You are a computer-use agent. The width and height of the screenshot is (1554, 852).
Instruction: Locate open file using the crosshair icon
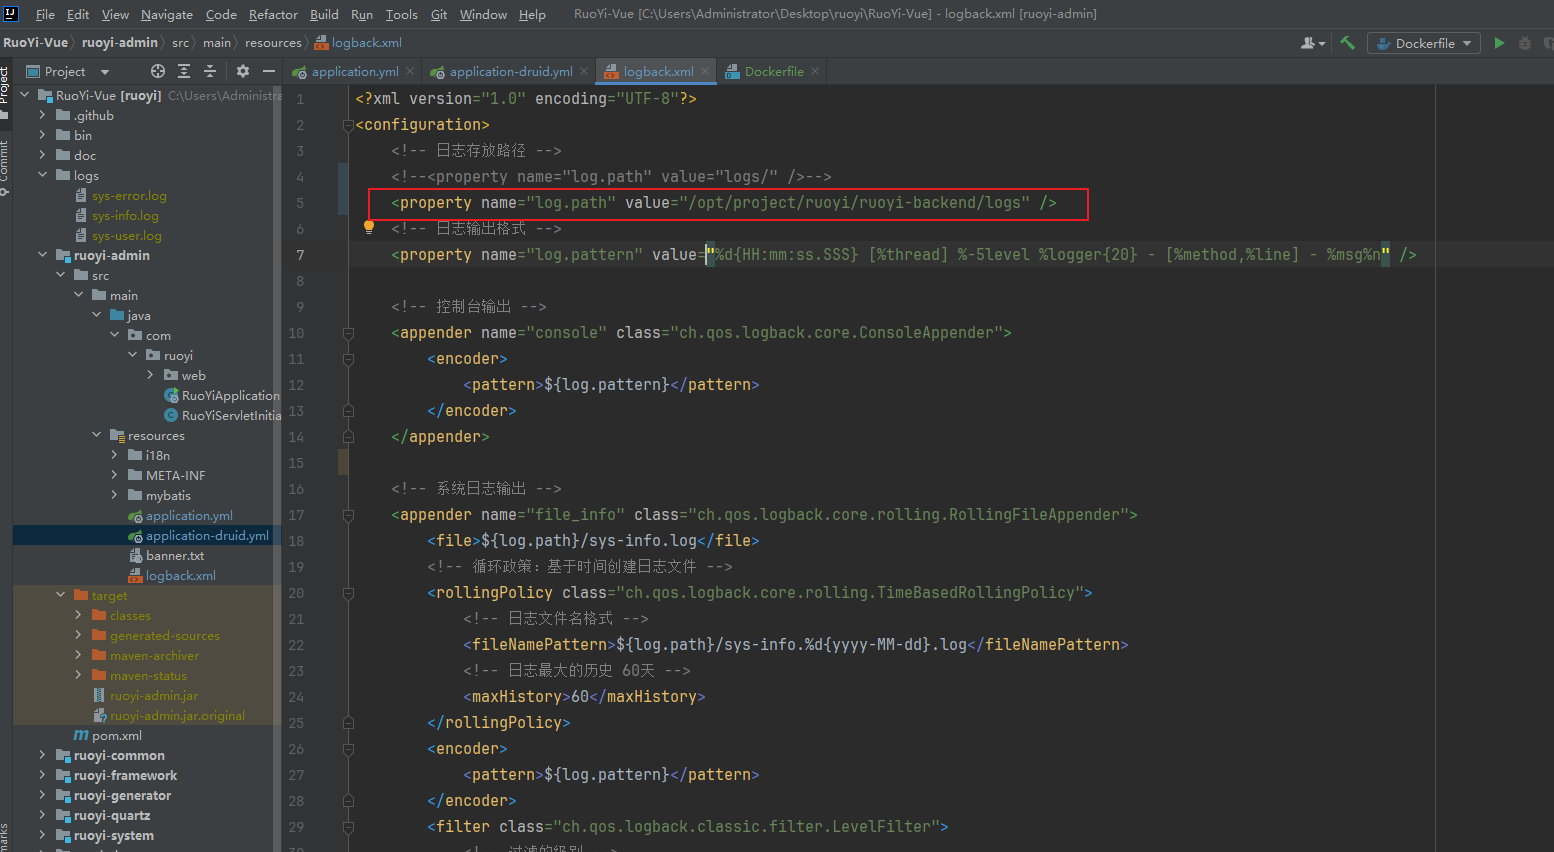click(x=158, y=71)
